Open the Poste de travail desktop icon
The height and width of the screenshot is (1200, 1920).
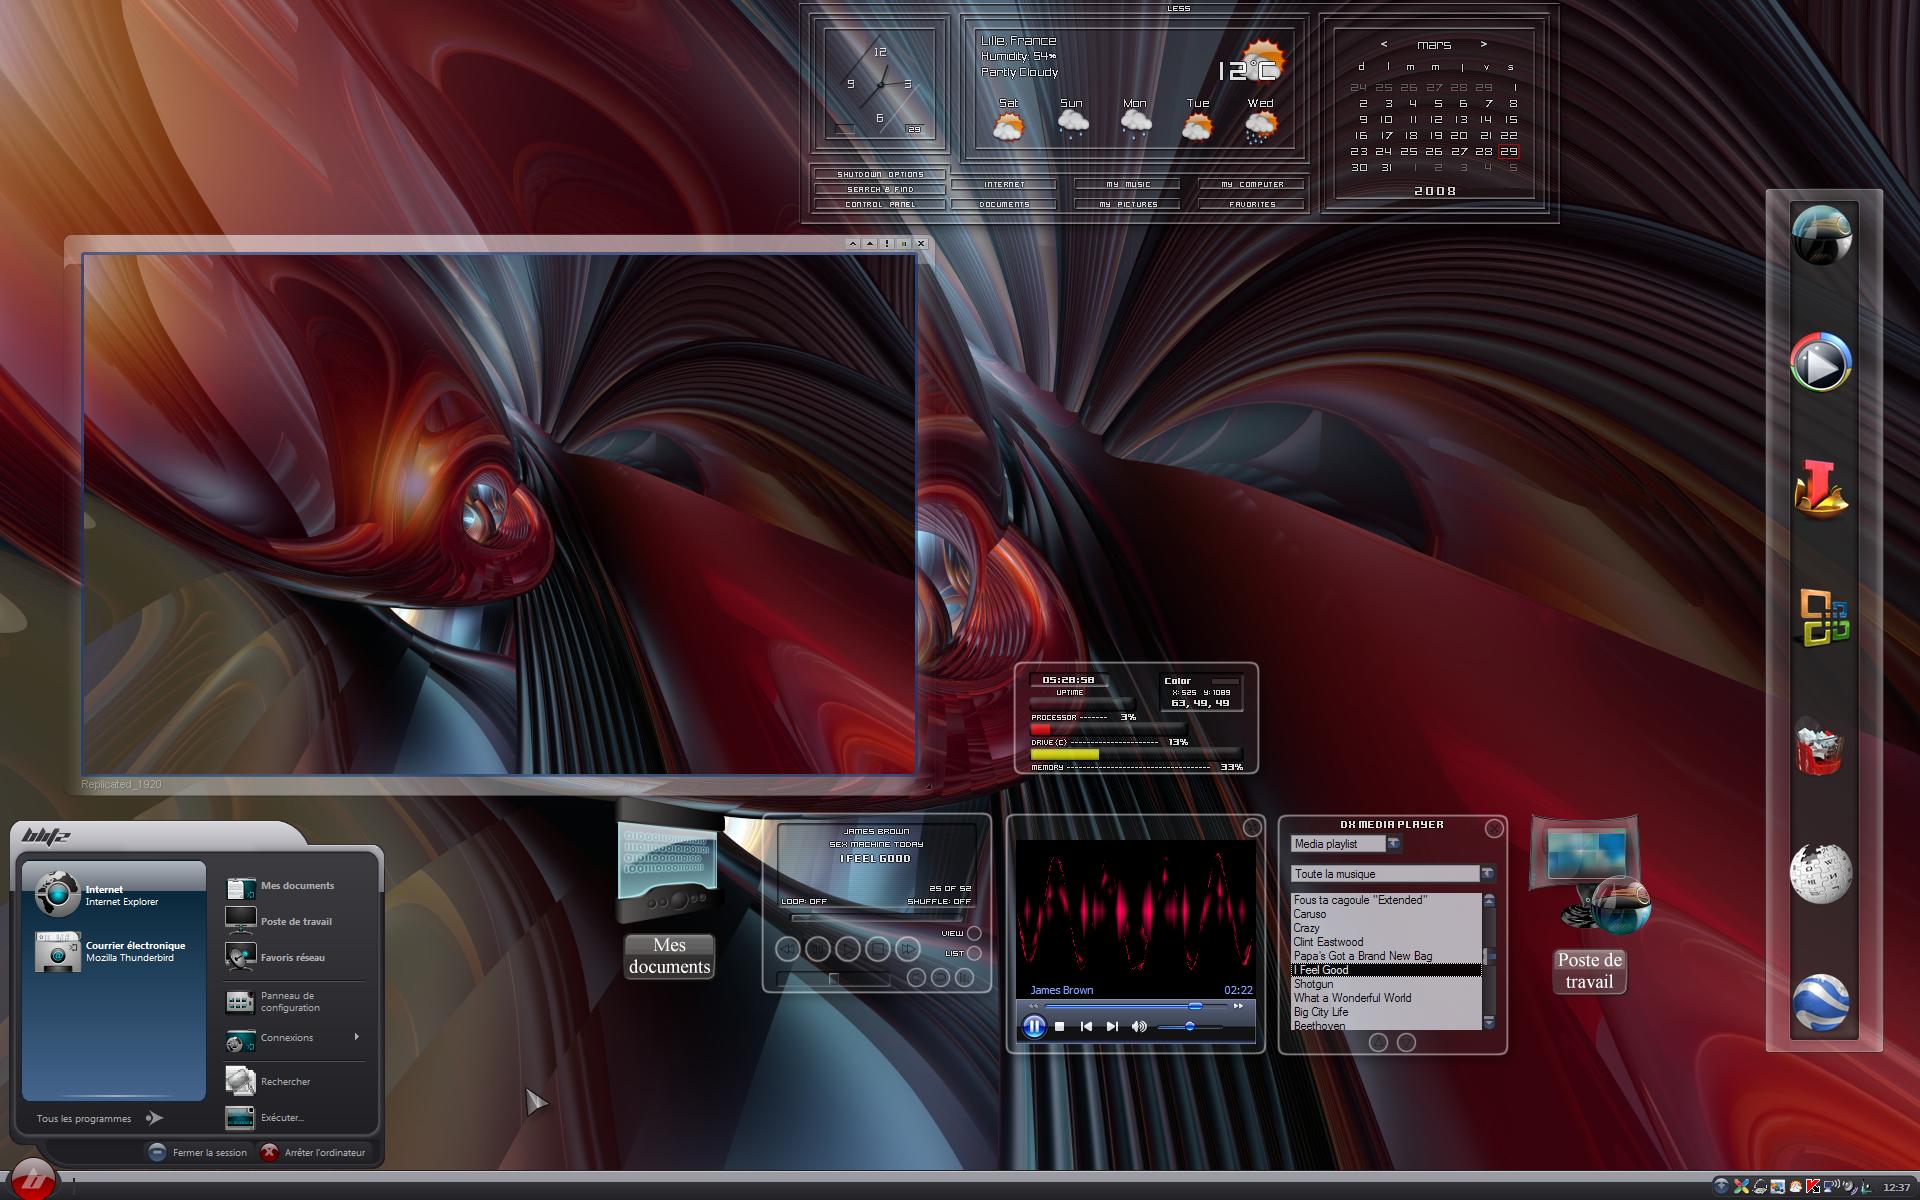click(x=1589, y=905)
